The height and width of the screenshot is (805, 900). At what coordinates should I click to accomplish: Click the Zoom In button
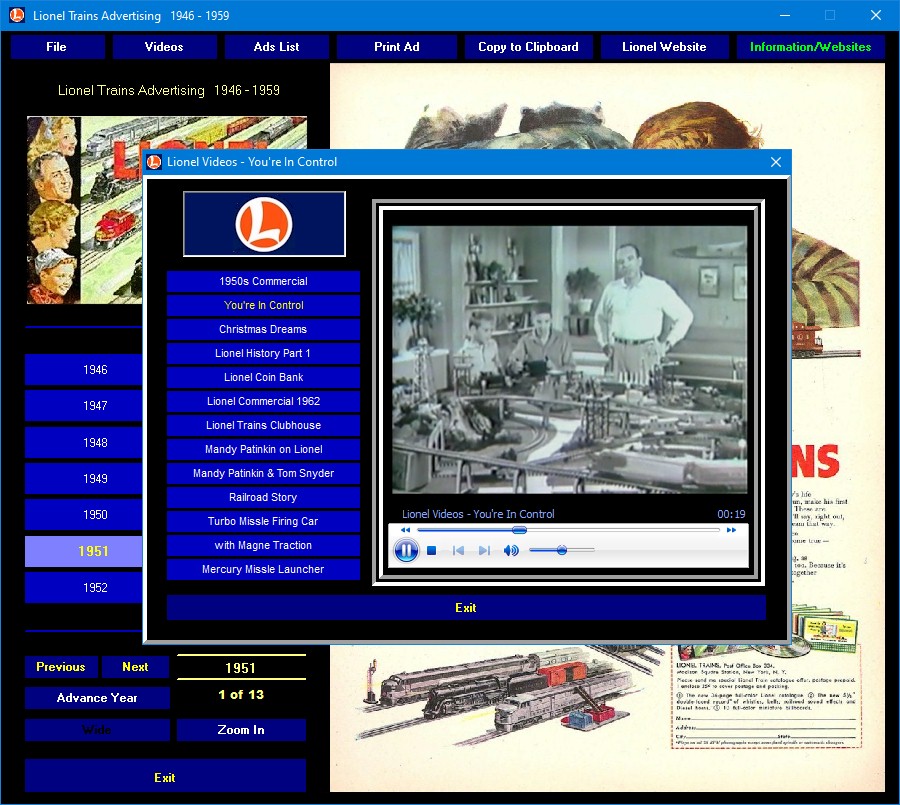click(241, 730)
